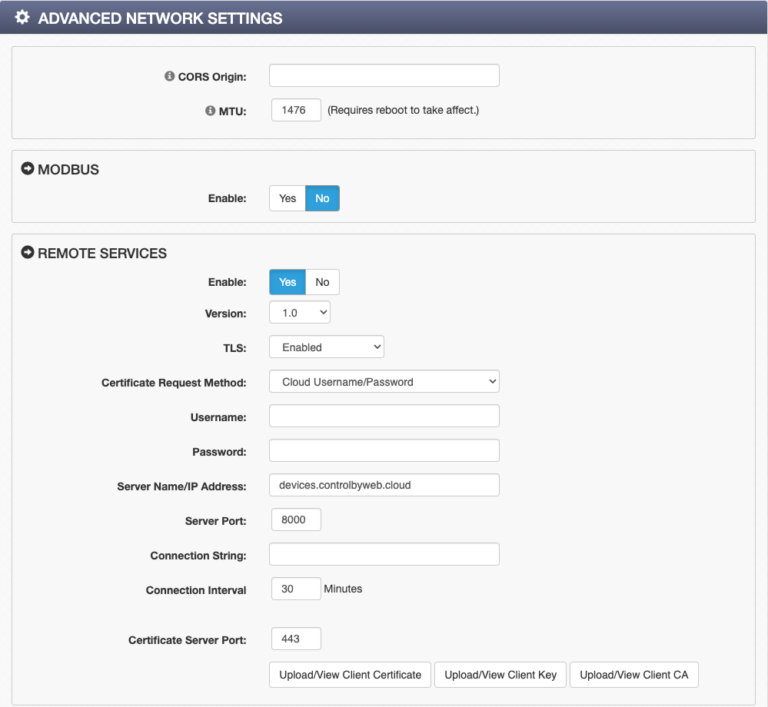Click the Server Name/IP Address field

(x=384, y=485)
